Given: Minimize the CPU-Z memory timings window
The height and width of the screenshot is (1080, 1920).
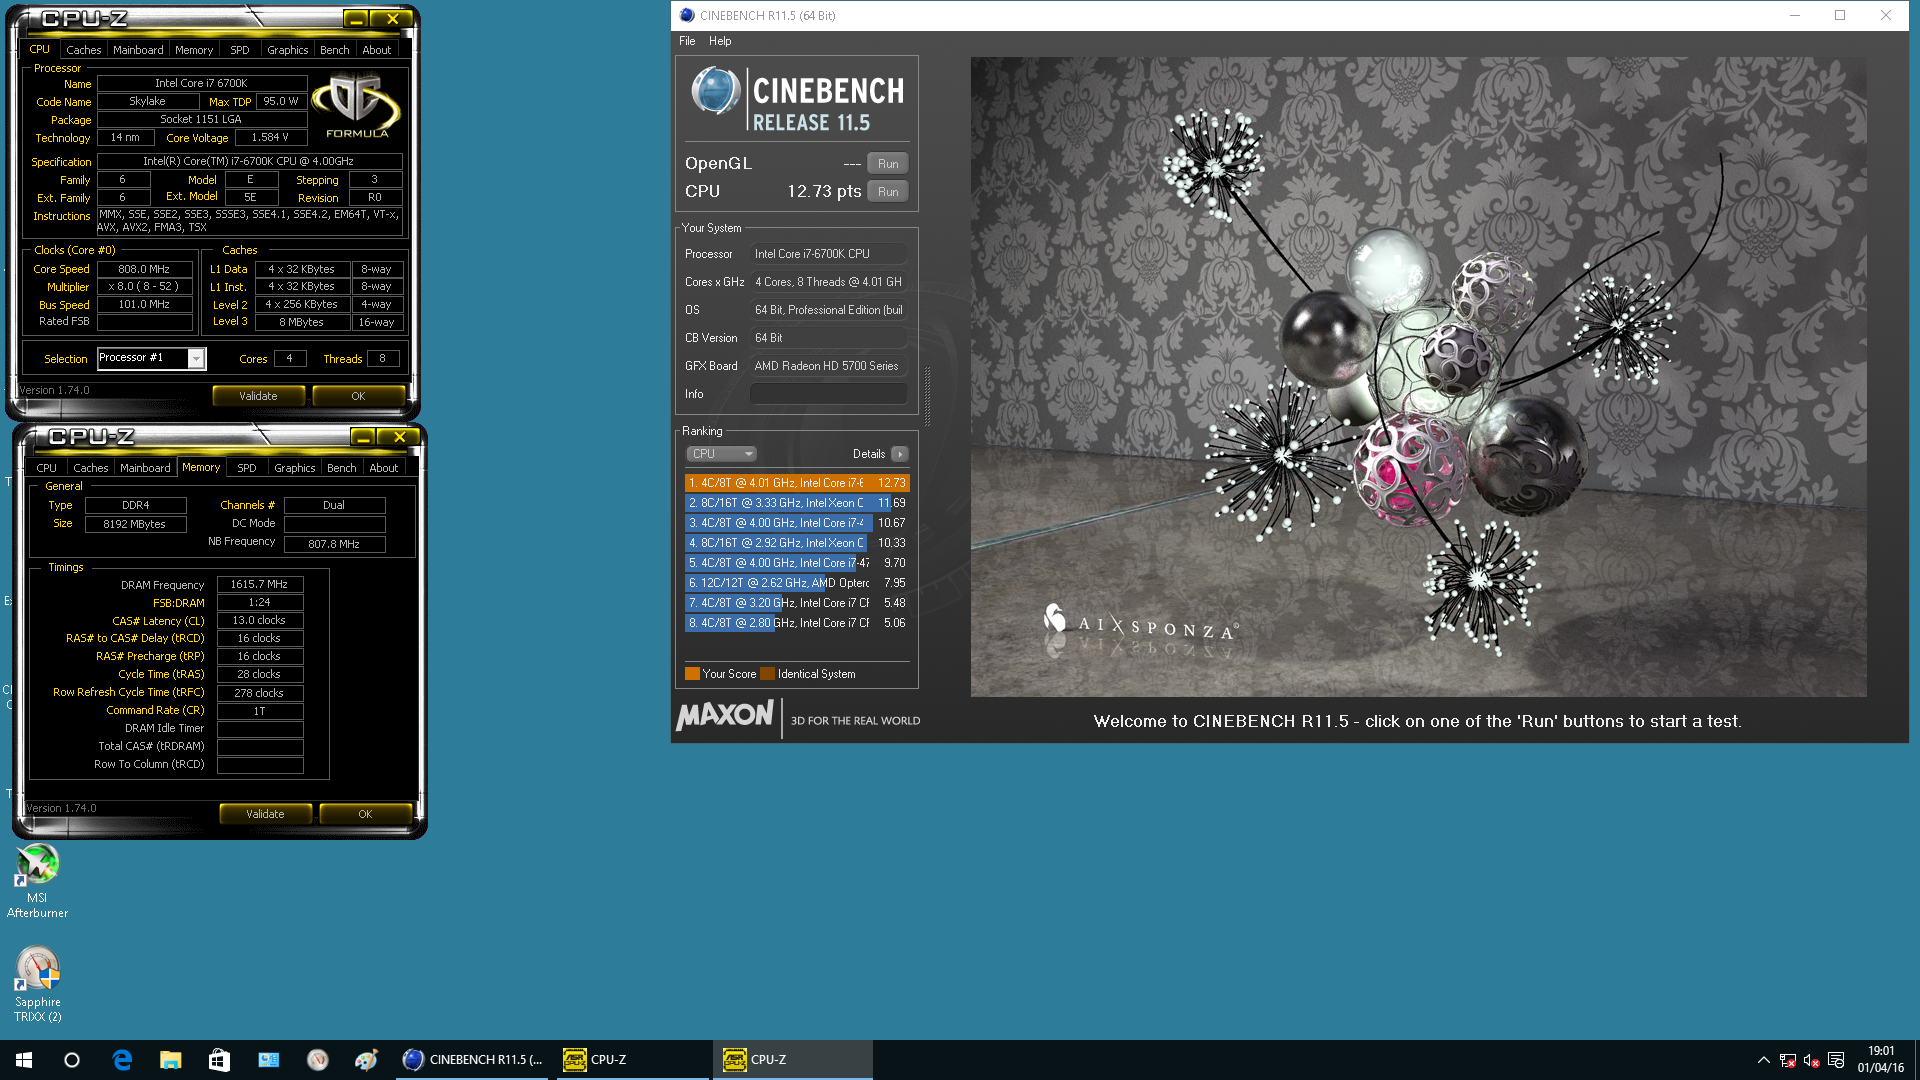Looking at the screenshot, I should (x=363, y=437).
